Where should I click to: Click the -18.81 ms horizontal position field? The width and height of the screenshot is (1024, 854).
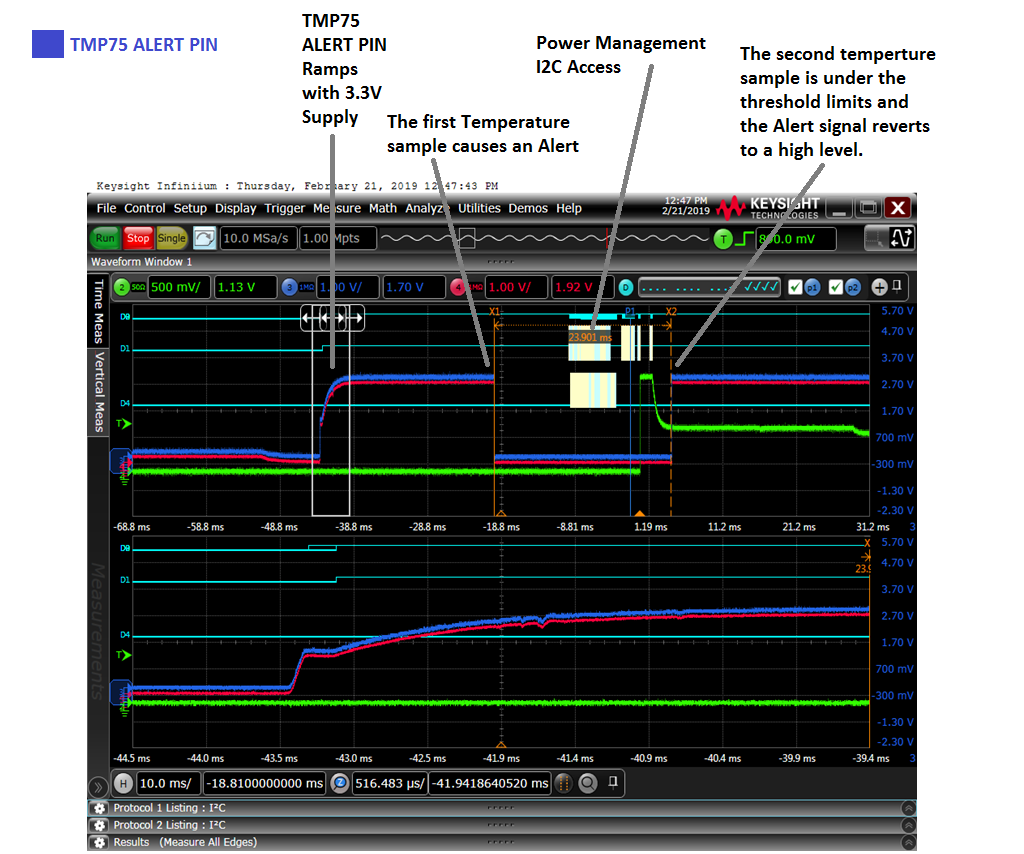click(264, 783)
